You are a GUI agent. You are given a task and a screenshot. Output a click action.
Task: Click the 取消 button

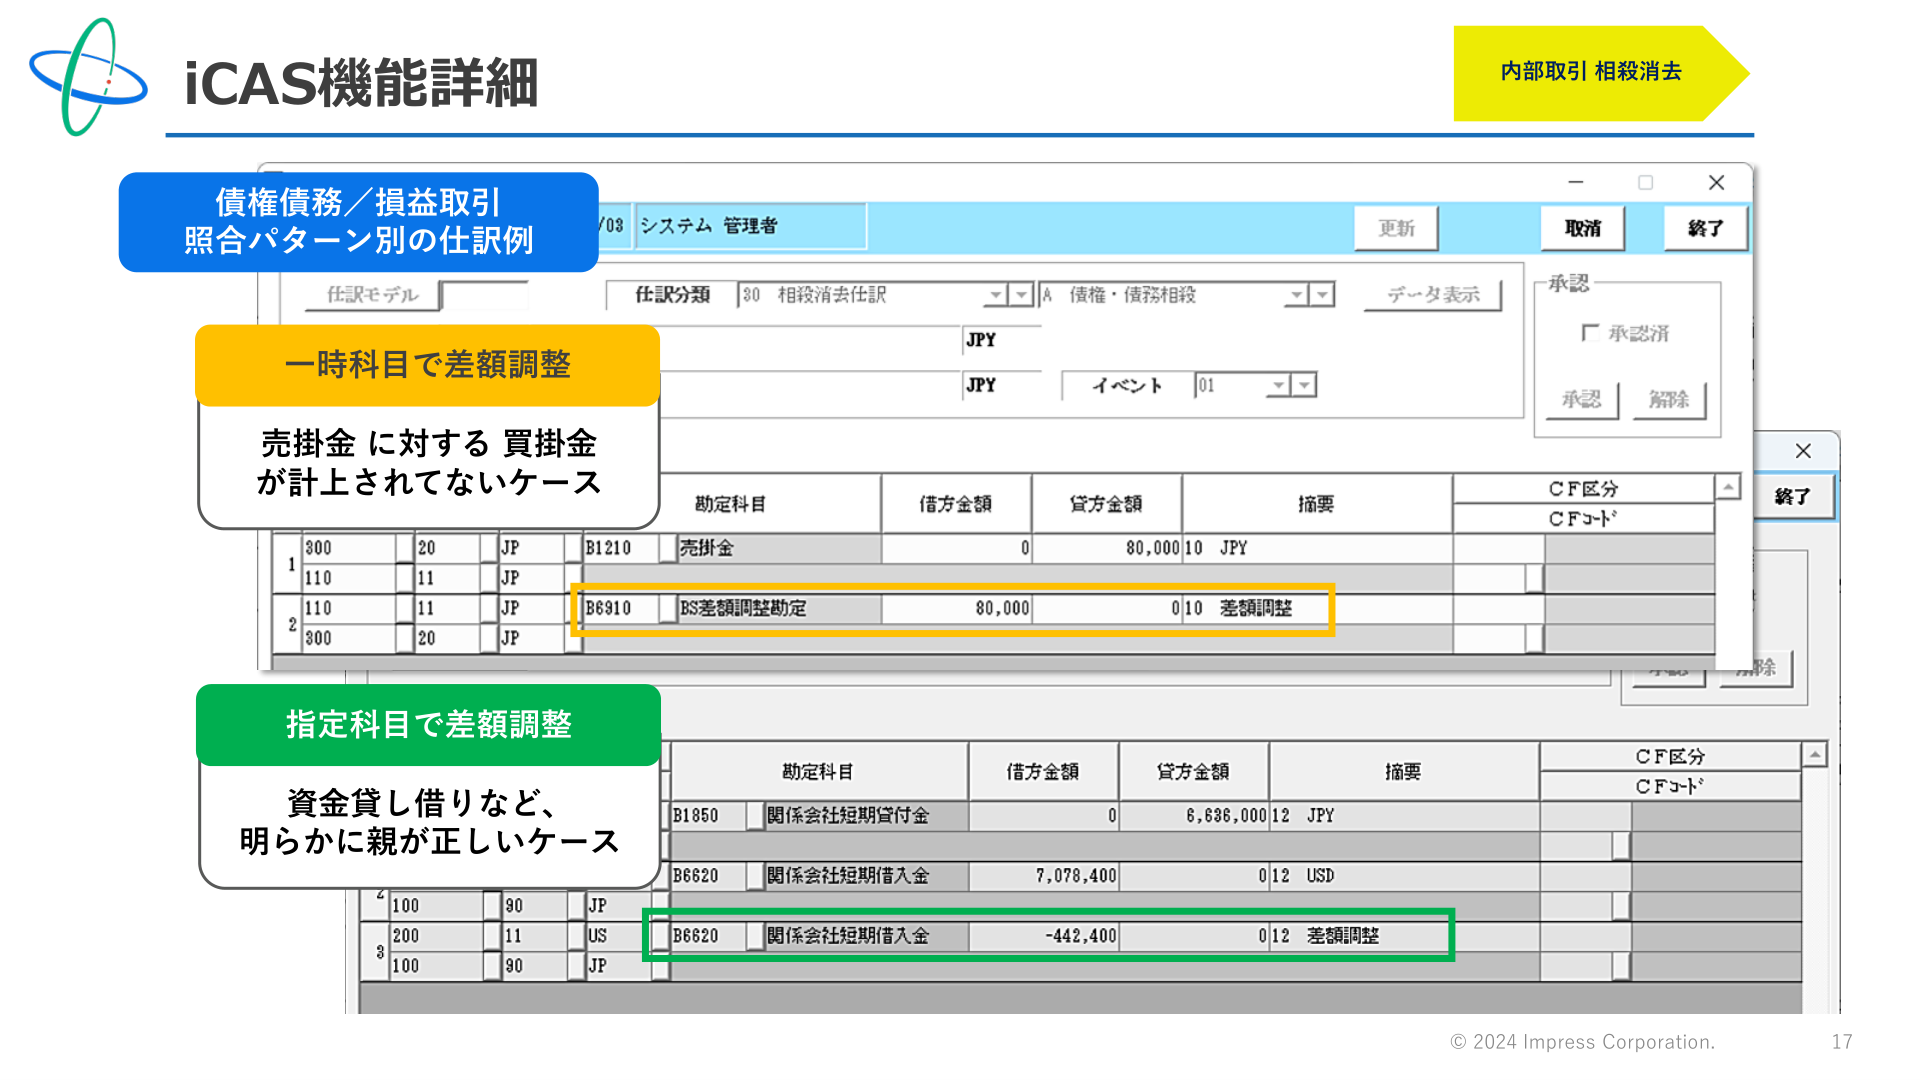pos(1582,228)
